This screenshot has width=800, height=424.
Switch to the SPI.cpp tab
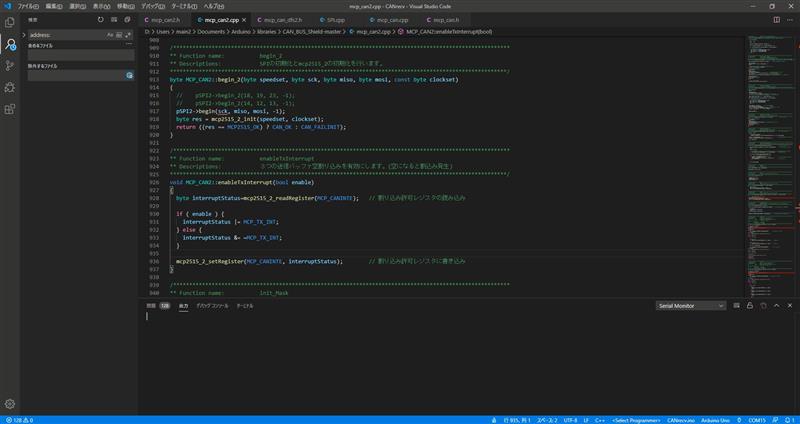[x=336, y=20]
